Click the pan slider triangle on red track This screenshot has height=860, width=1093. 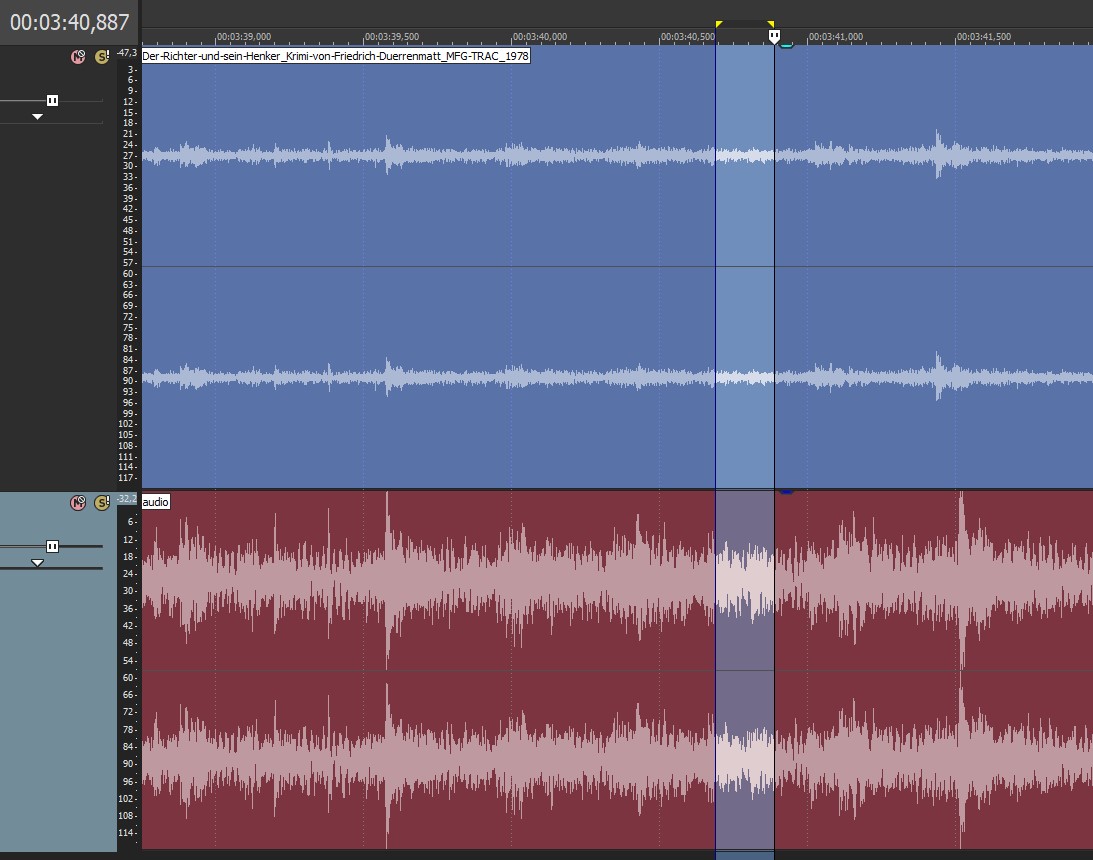click(37, 563)
